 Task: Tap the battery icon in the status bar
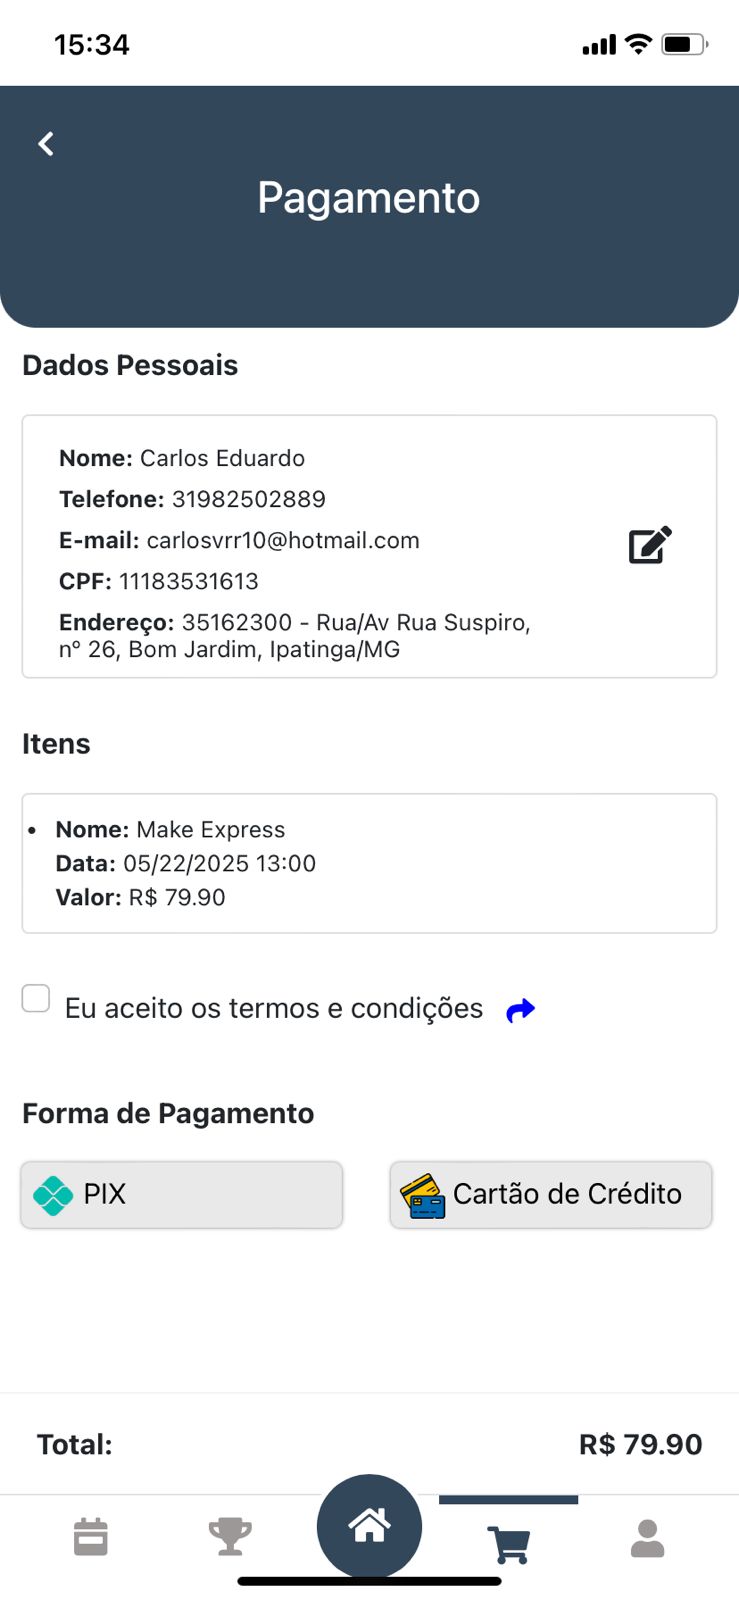(684, 45)
